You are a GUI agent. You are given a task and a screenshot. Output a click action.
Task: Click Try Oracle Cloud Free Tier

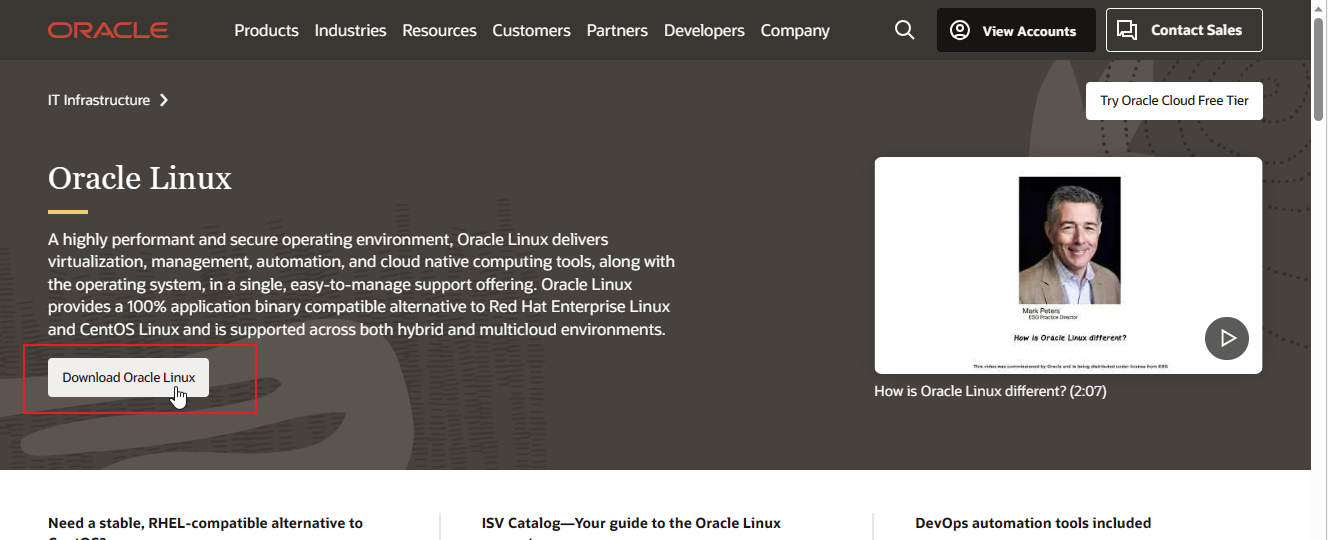[x=1174, y=101]
